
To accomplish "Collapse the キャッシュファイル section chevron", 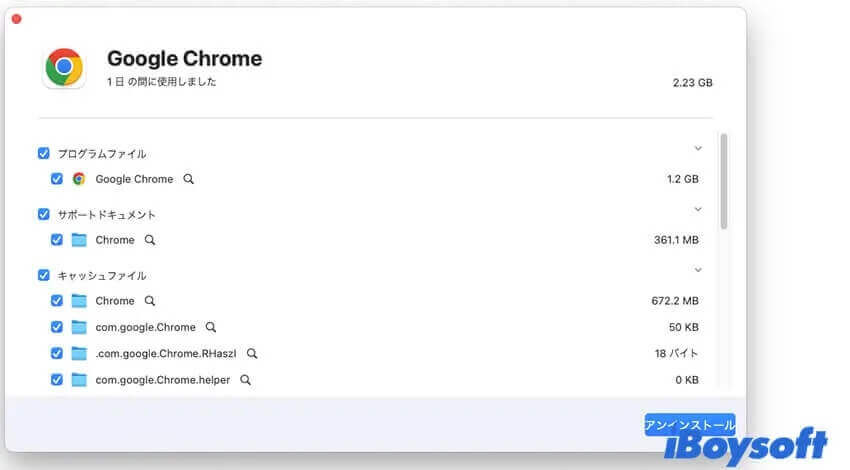I will coord(698,270).
